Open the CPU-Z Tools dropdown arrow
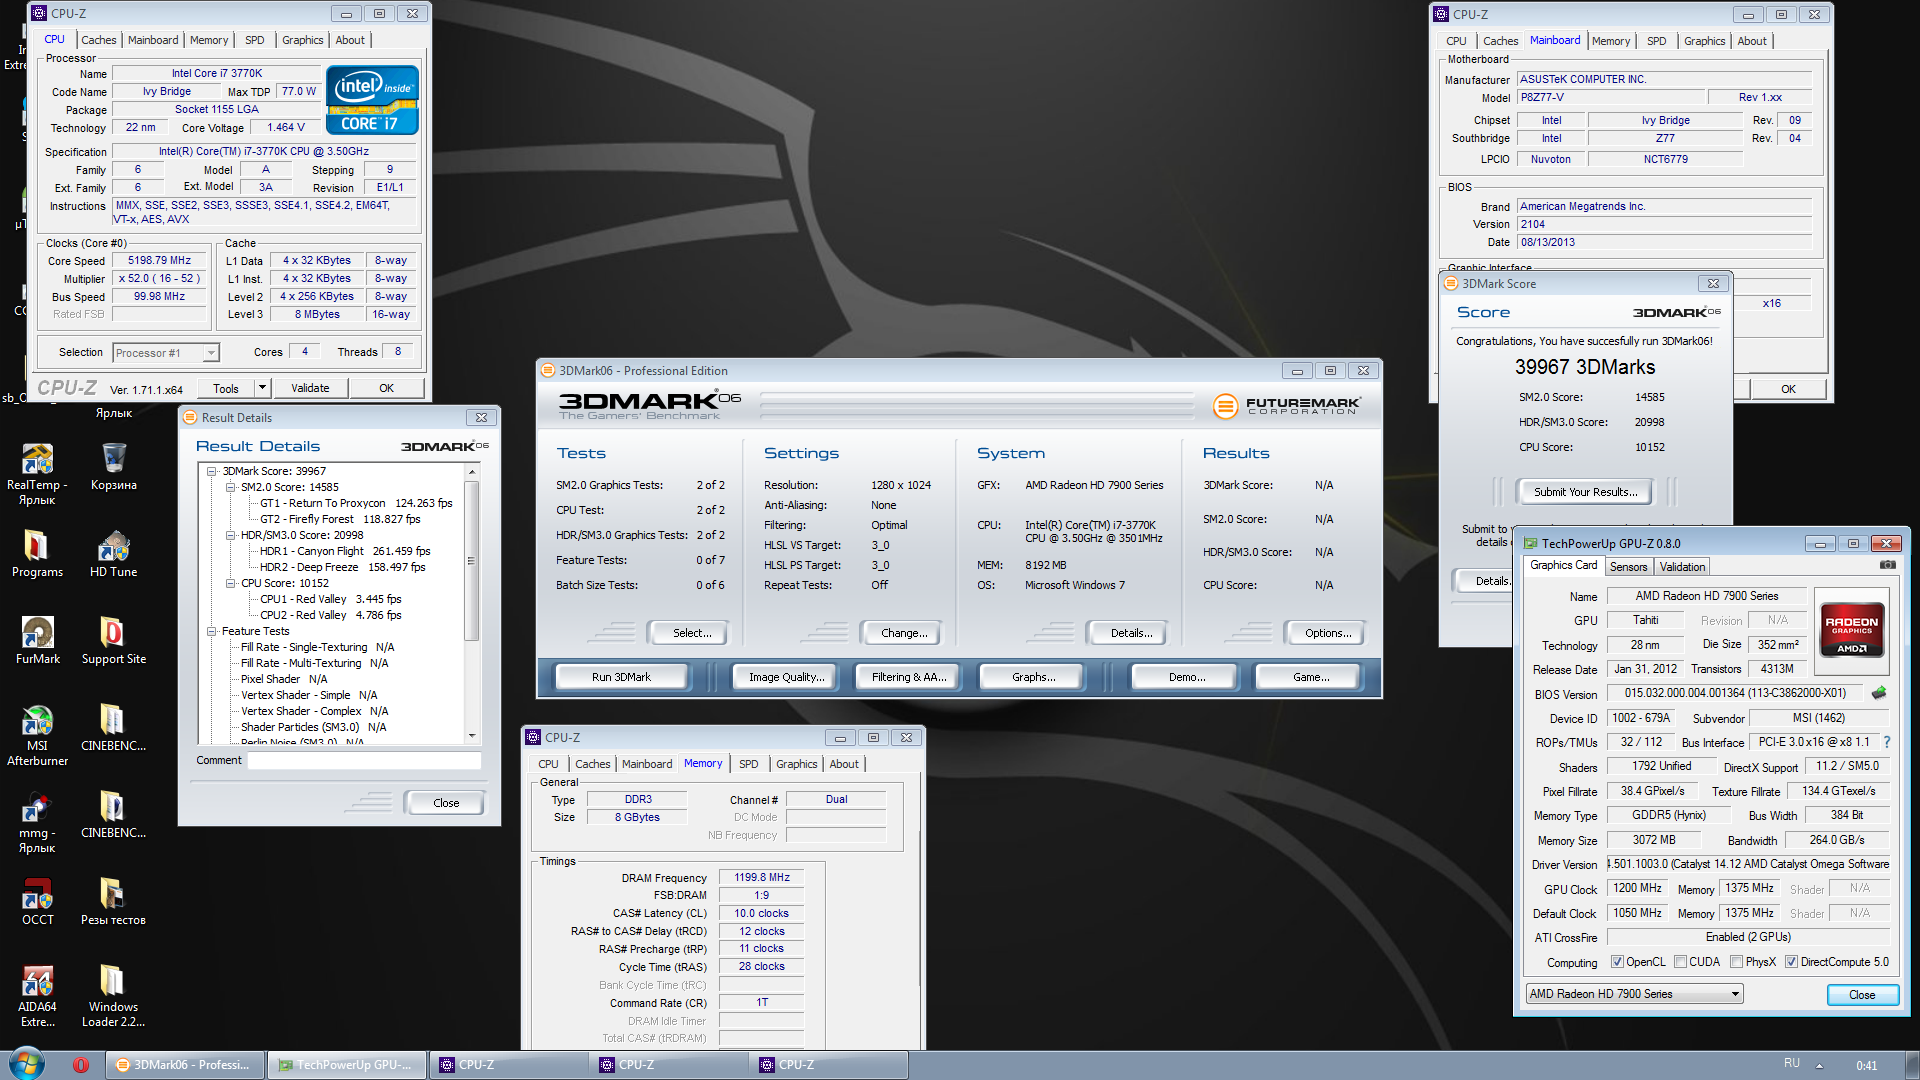The image size is (1920, 1080). point(262,388)
